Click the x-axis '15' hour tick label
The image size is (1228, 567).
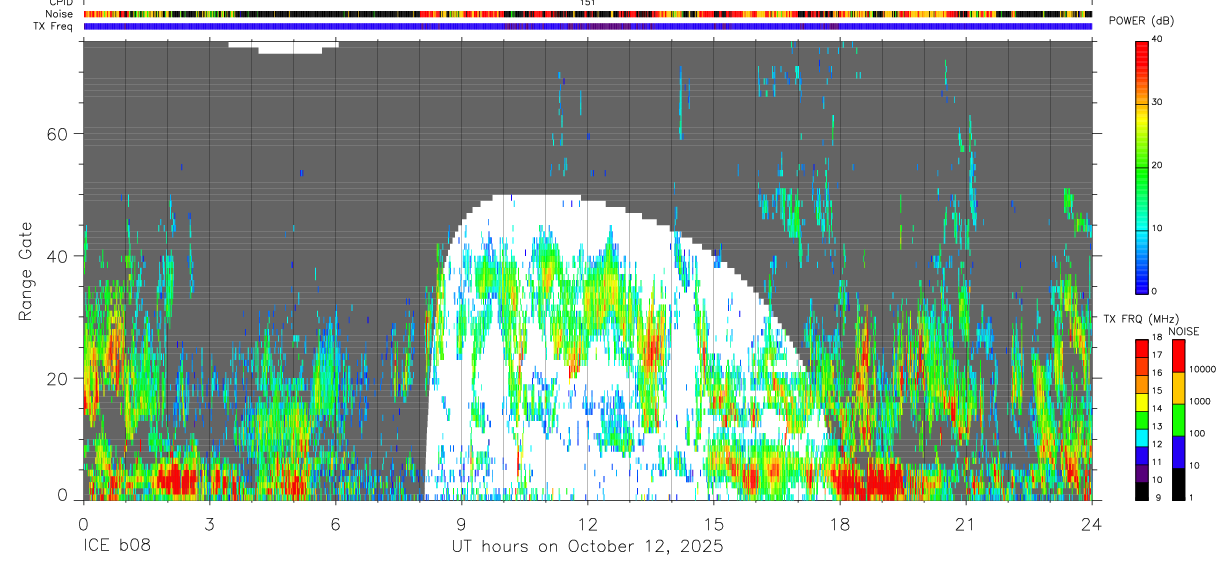click(713, 524)
